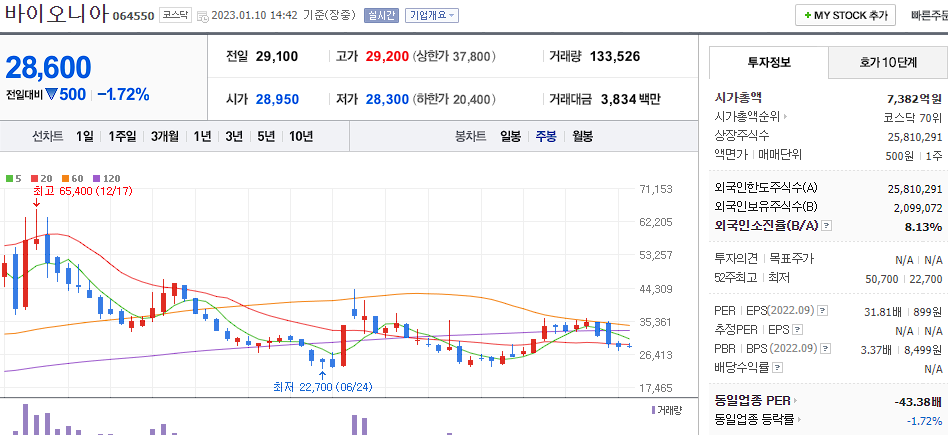
Task: Click the 상한가 37,800 text
Action: point(455,57)
